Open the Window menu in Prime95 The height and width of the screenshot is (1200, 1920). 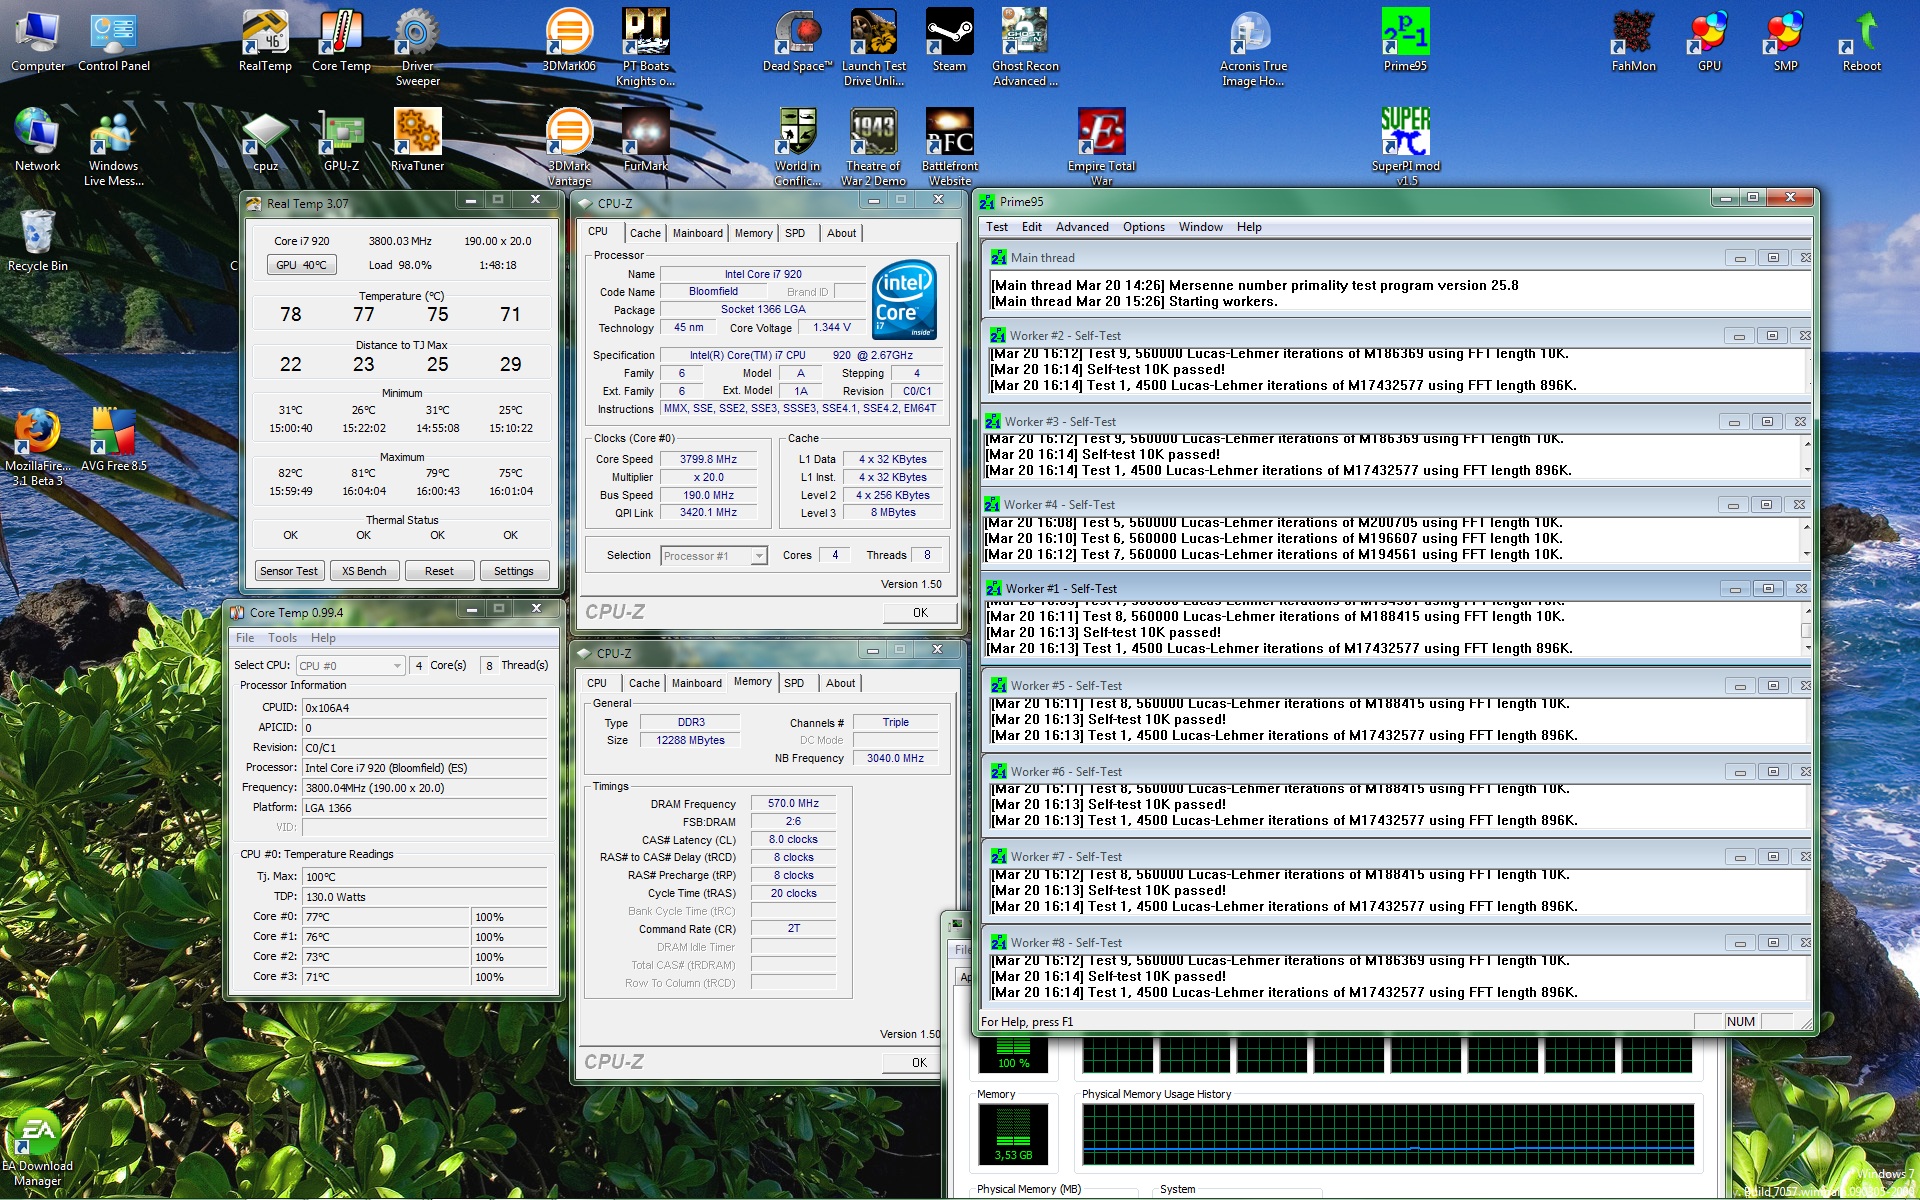pos(1200,227)
